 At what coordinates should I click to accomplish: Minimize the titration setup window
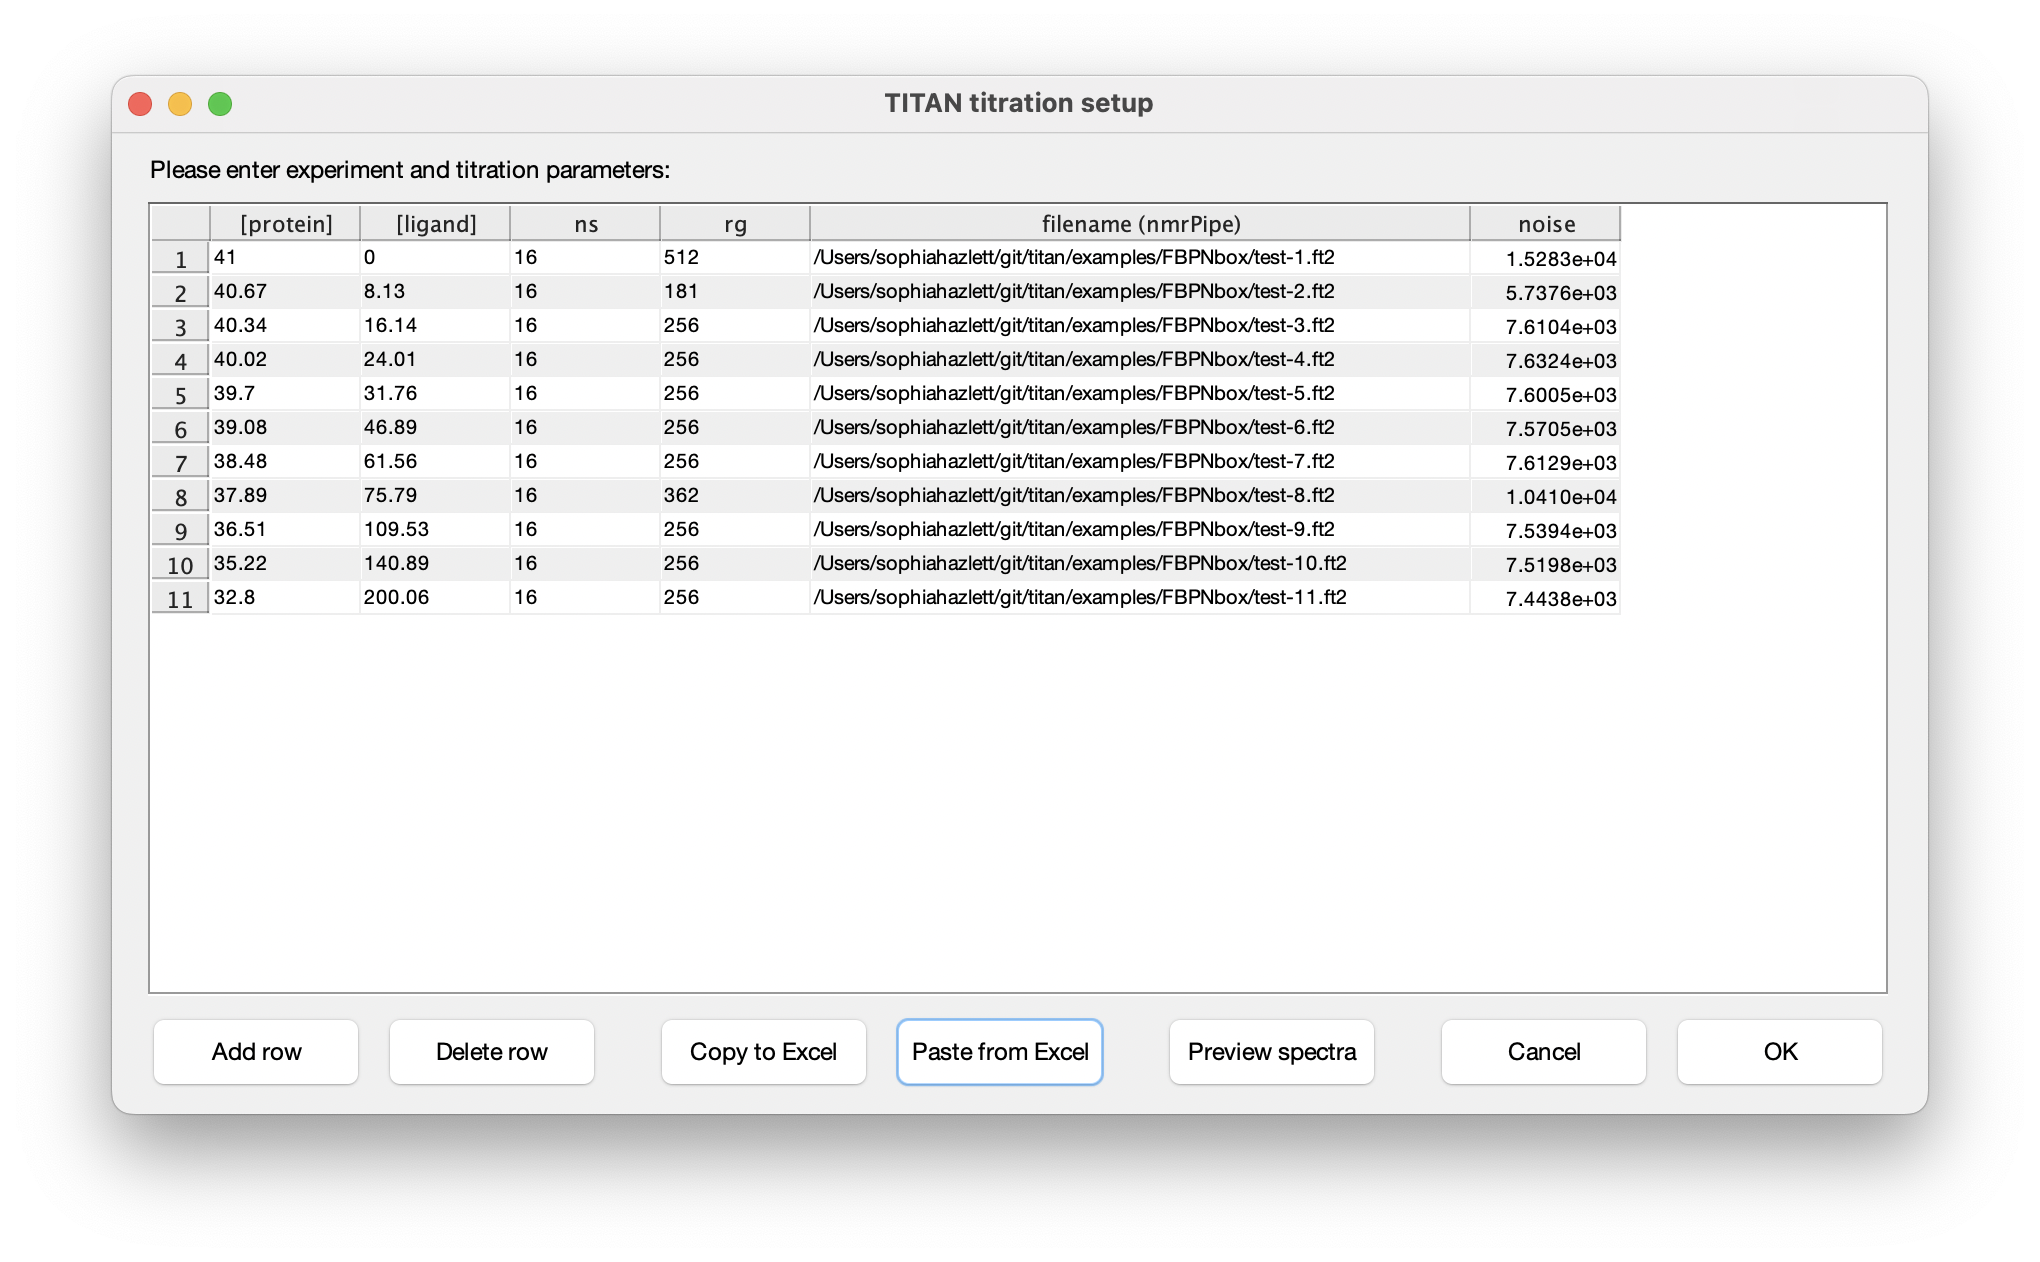(180, 104)
